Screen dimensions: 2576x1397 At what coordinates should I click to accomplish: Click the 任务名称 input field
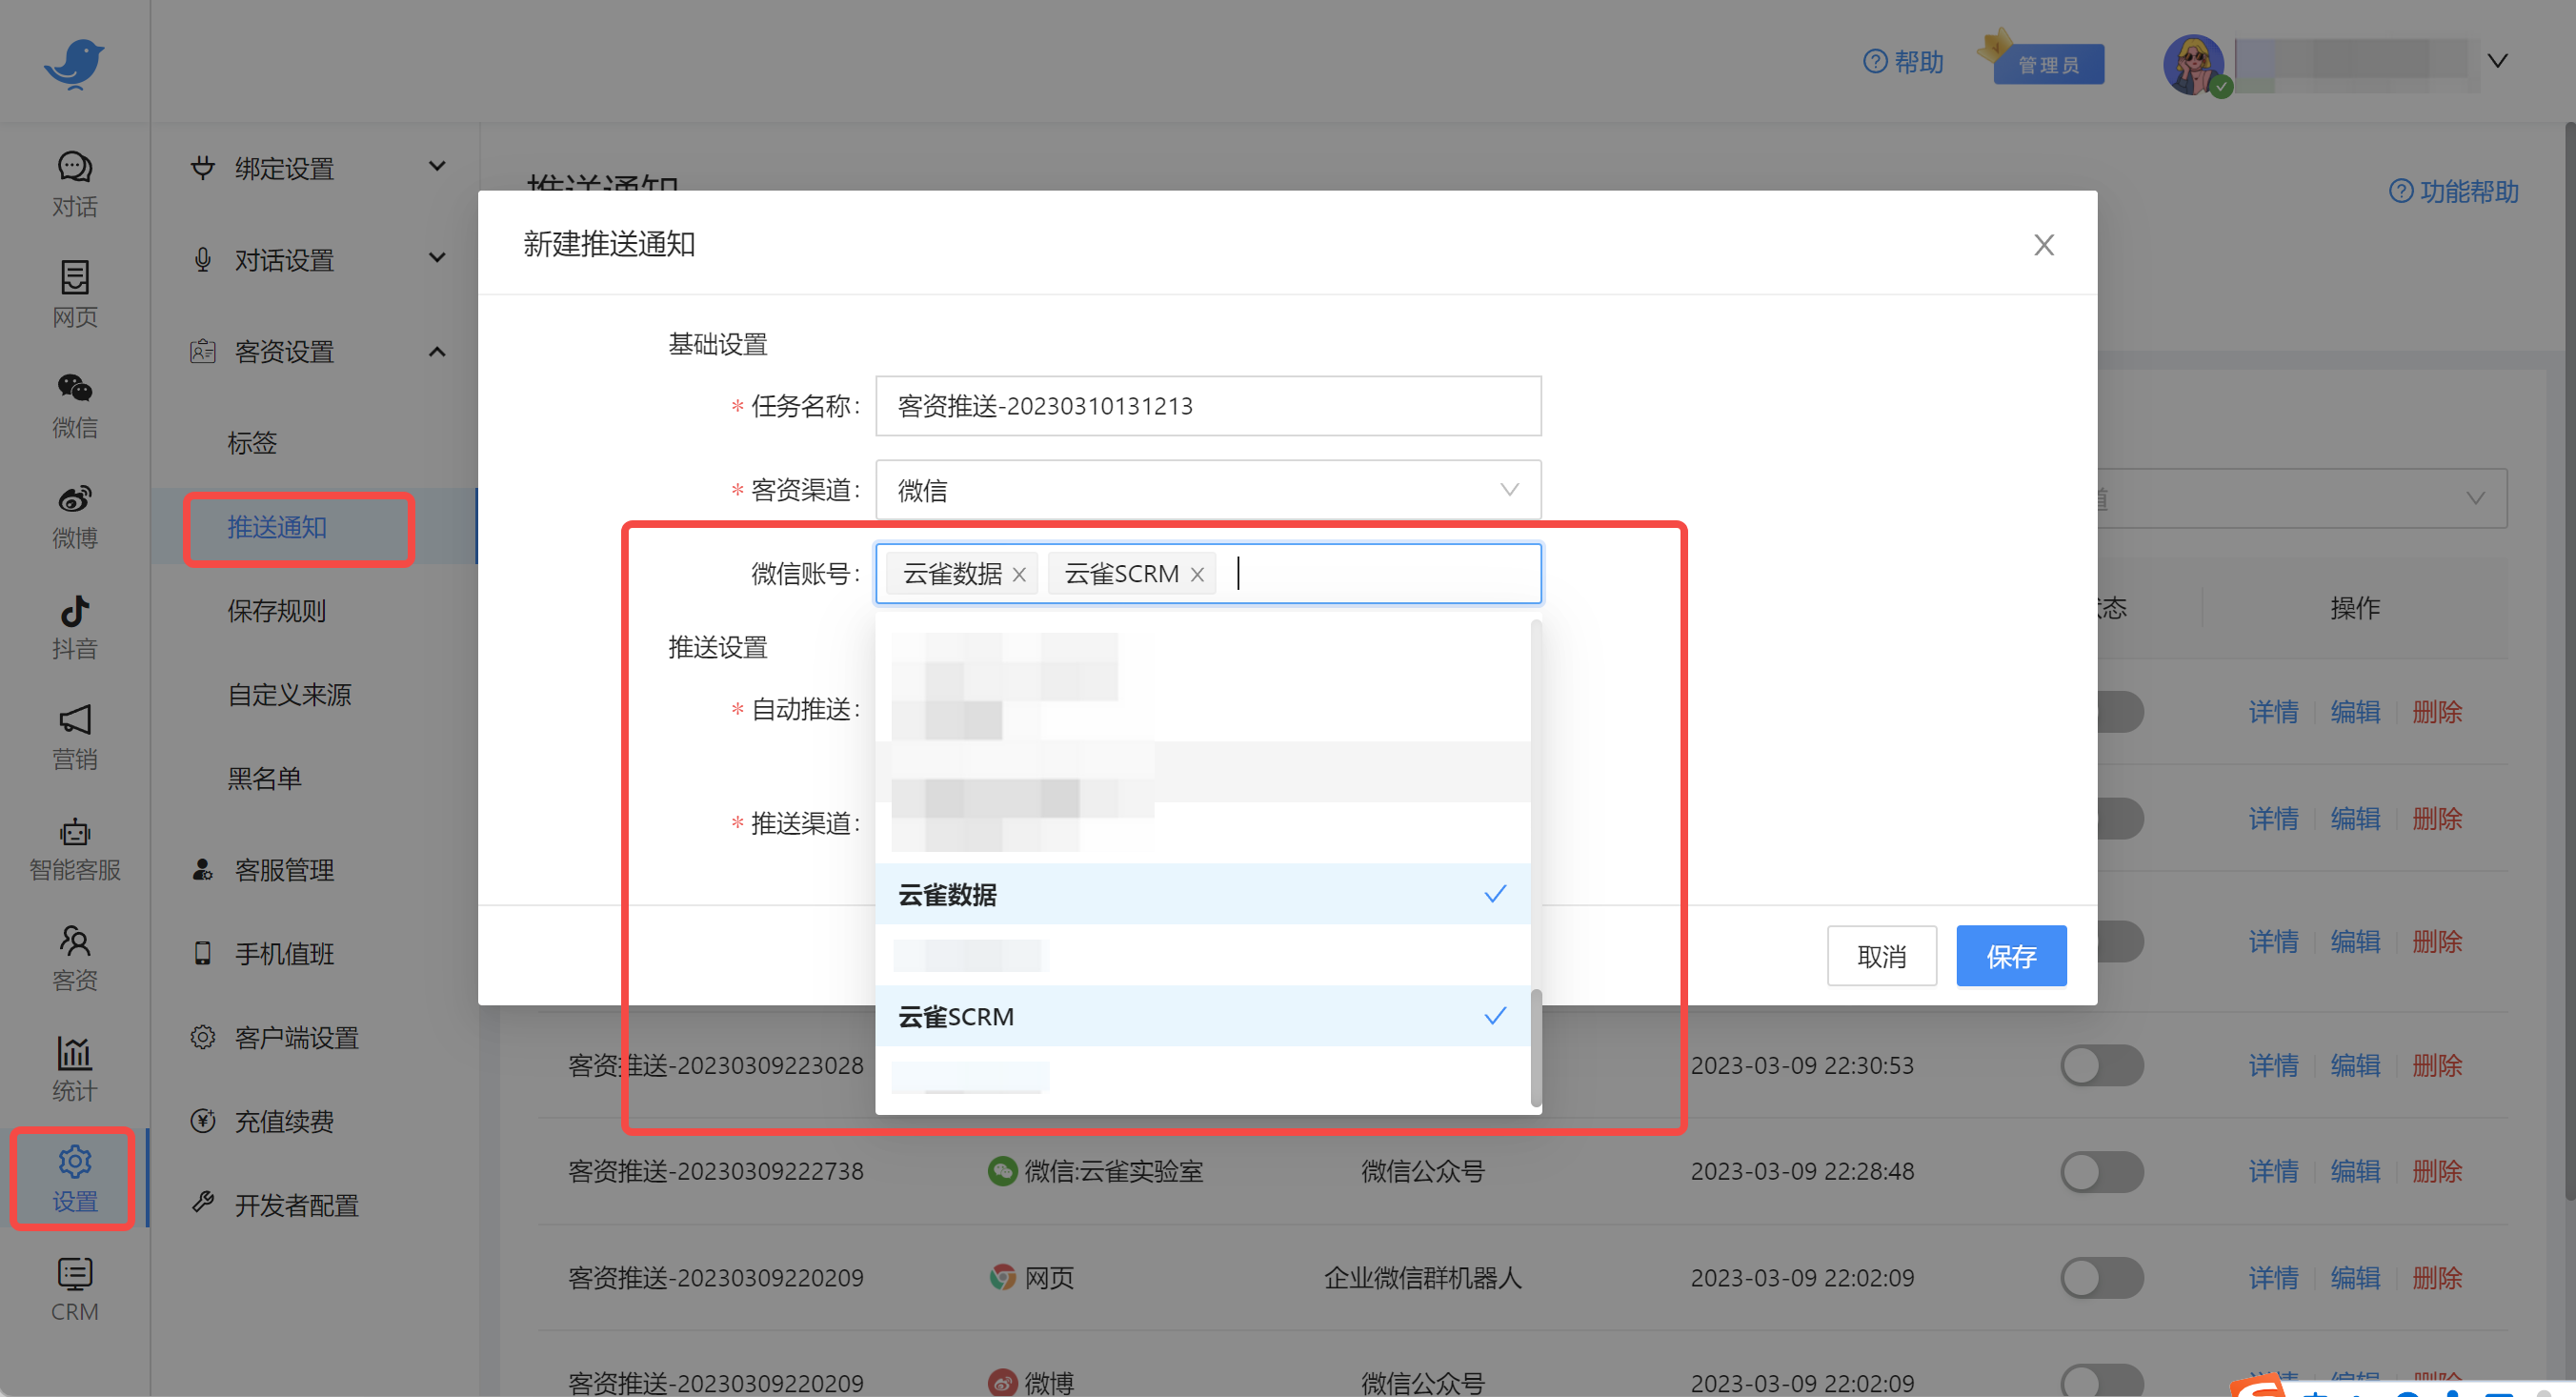[x=1207, y=406]
